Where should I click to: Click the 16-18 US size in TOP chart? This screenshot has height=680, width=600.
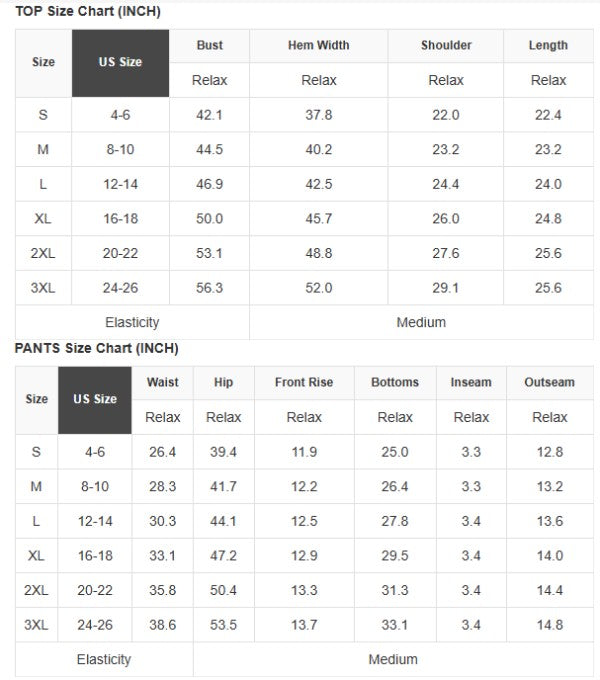[120, 219]
